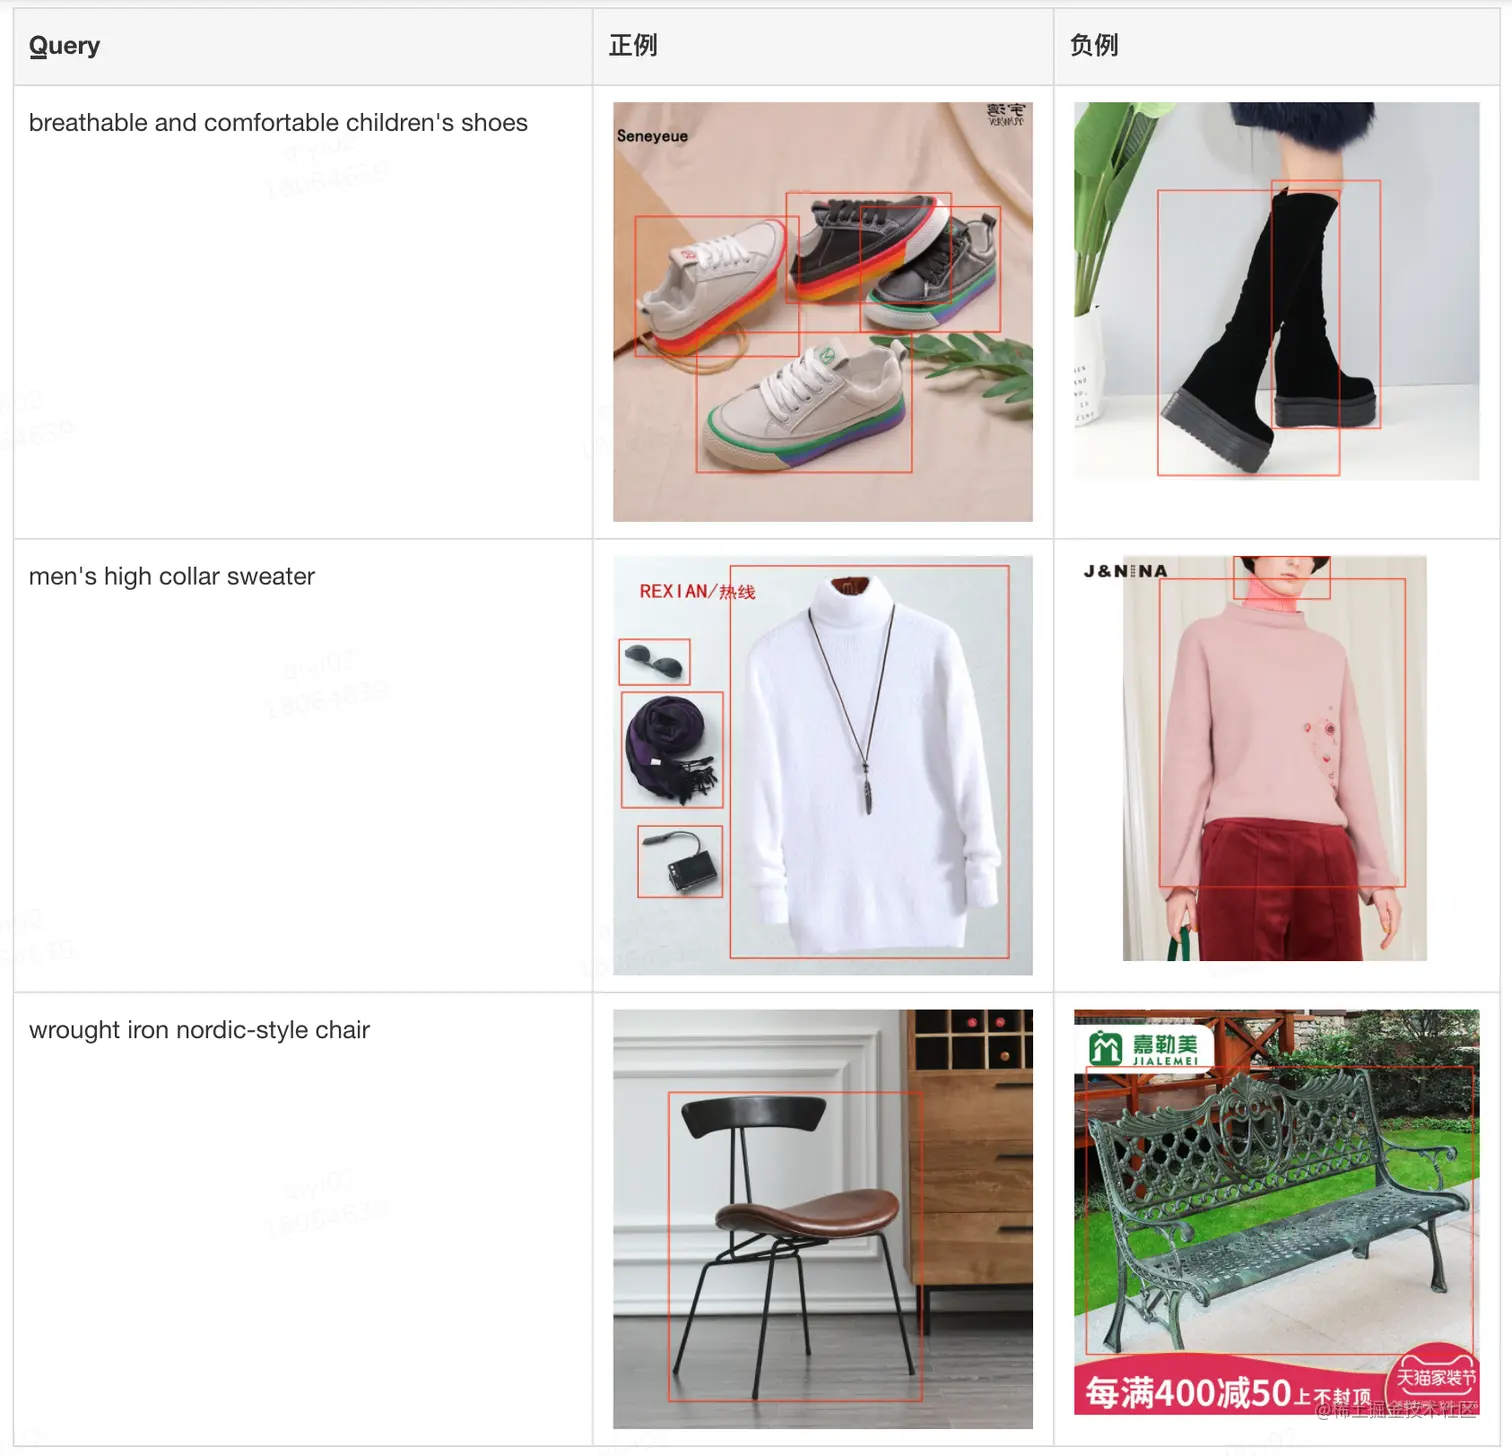
Task: Open the green iron garden bench image
Action: tap(1276, 1212)
